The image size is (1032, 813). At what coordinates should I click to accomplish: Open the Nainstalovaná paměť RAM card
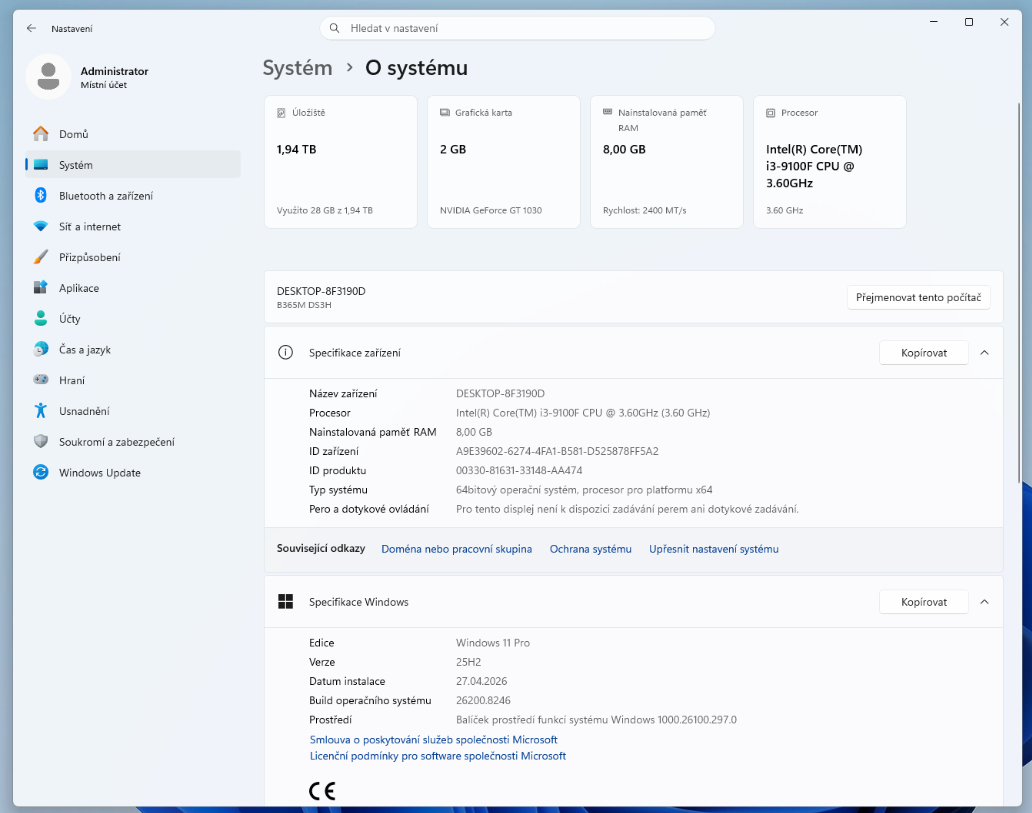click(667, 162)
